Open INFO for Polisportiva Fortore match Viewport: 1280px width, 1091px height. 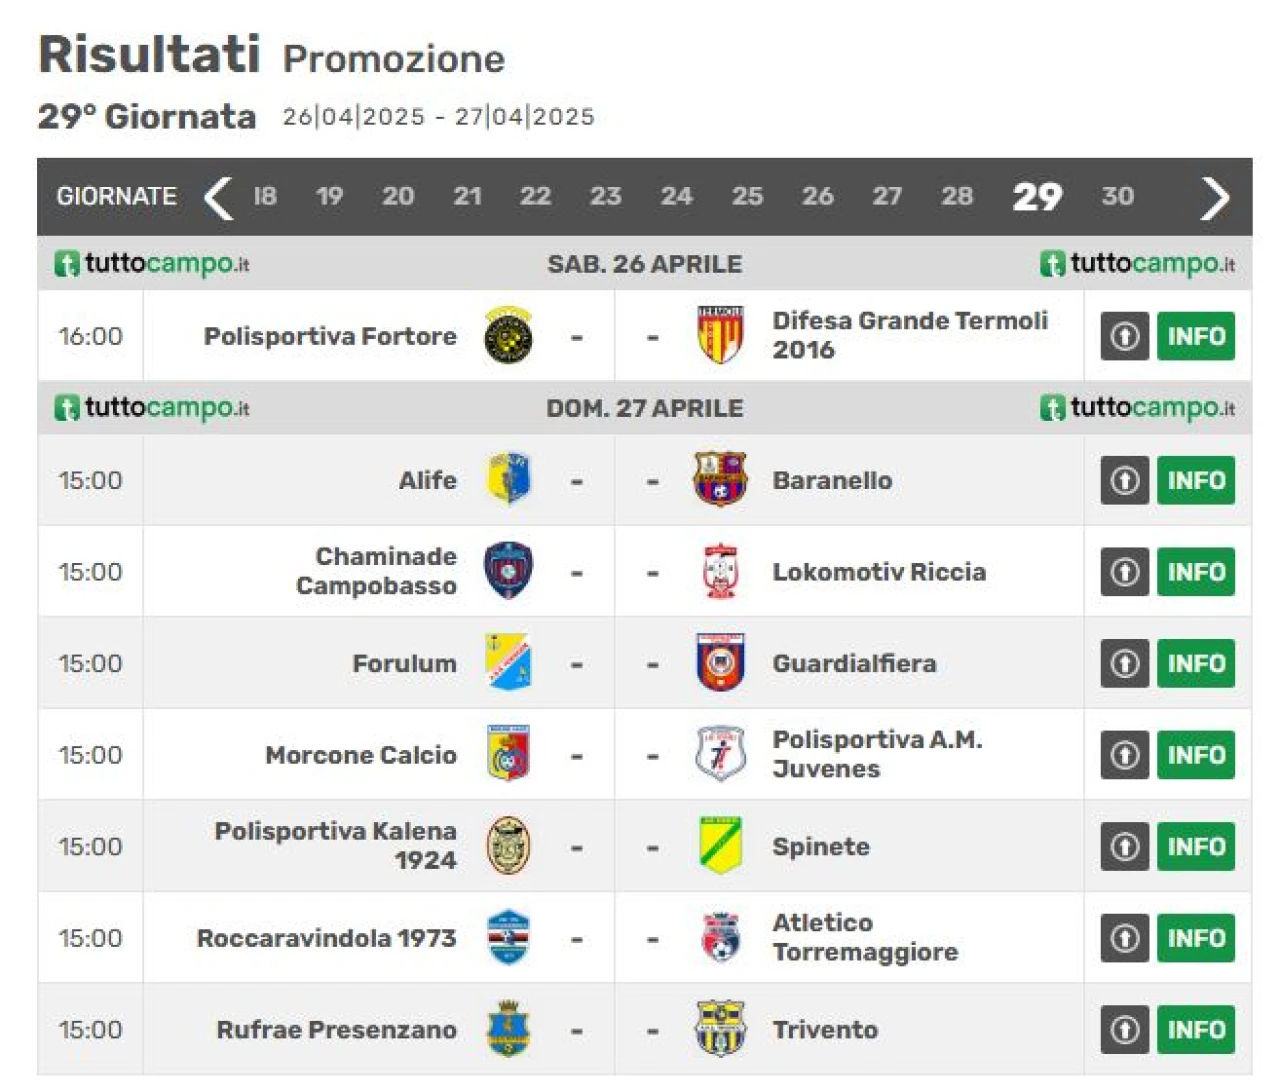point(1196,336)
